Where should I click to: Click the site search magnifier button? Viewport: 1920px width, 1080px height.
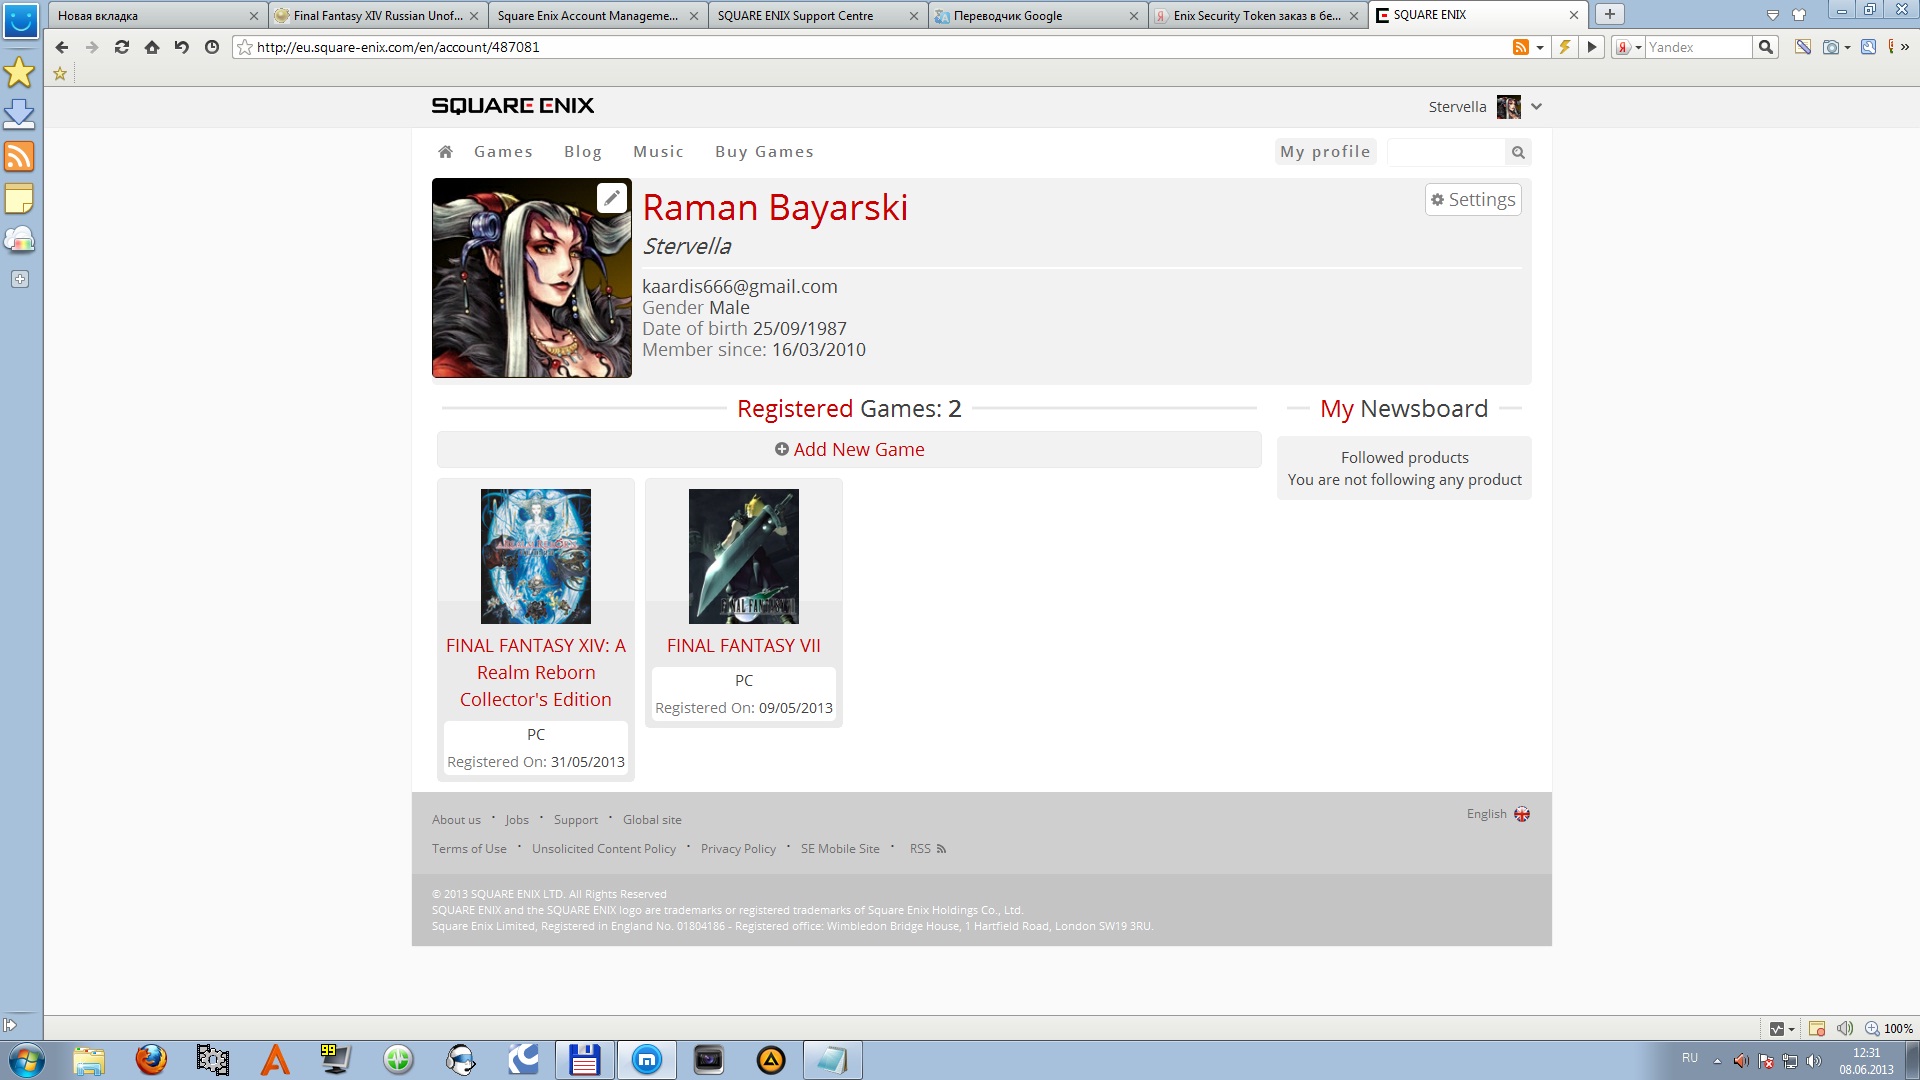tap(1518, 152)
